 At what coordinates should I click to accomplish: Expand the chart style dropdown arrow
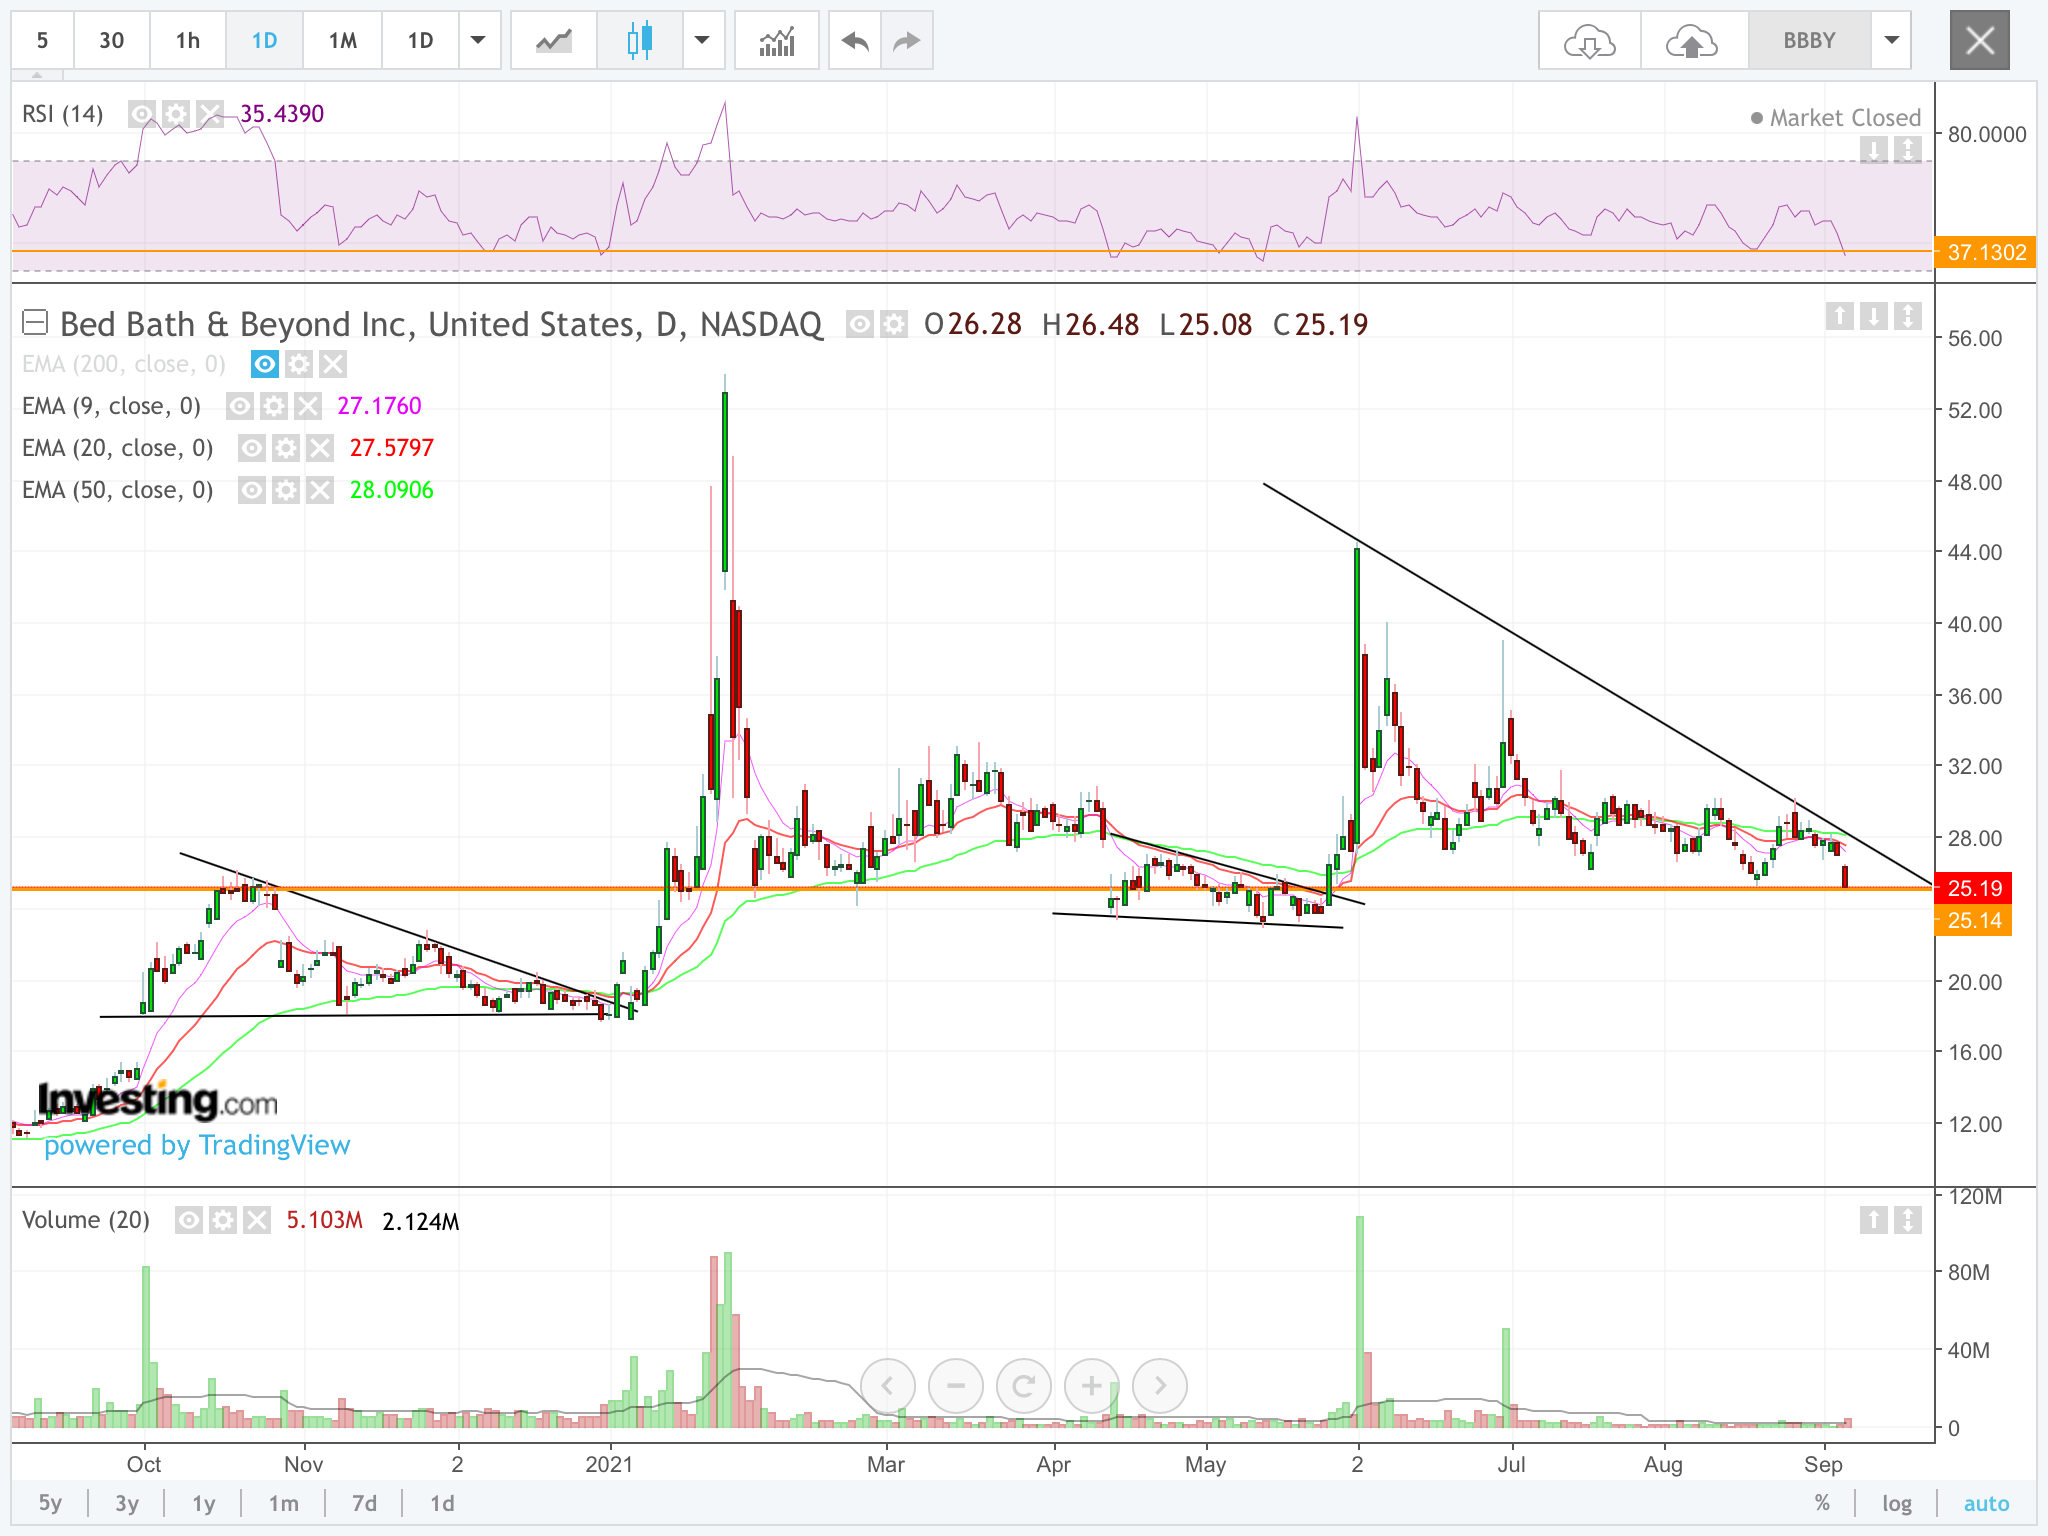(702, 41)
